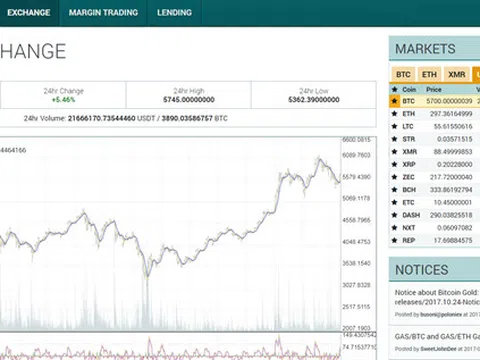
Task: Open the GAS/BTC and GAS/ETH notice
Action: click(437, 337)
